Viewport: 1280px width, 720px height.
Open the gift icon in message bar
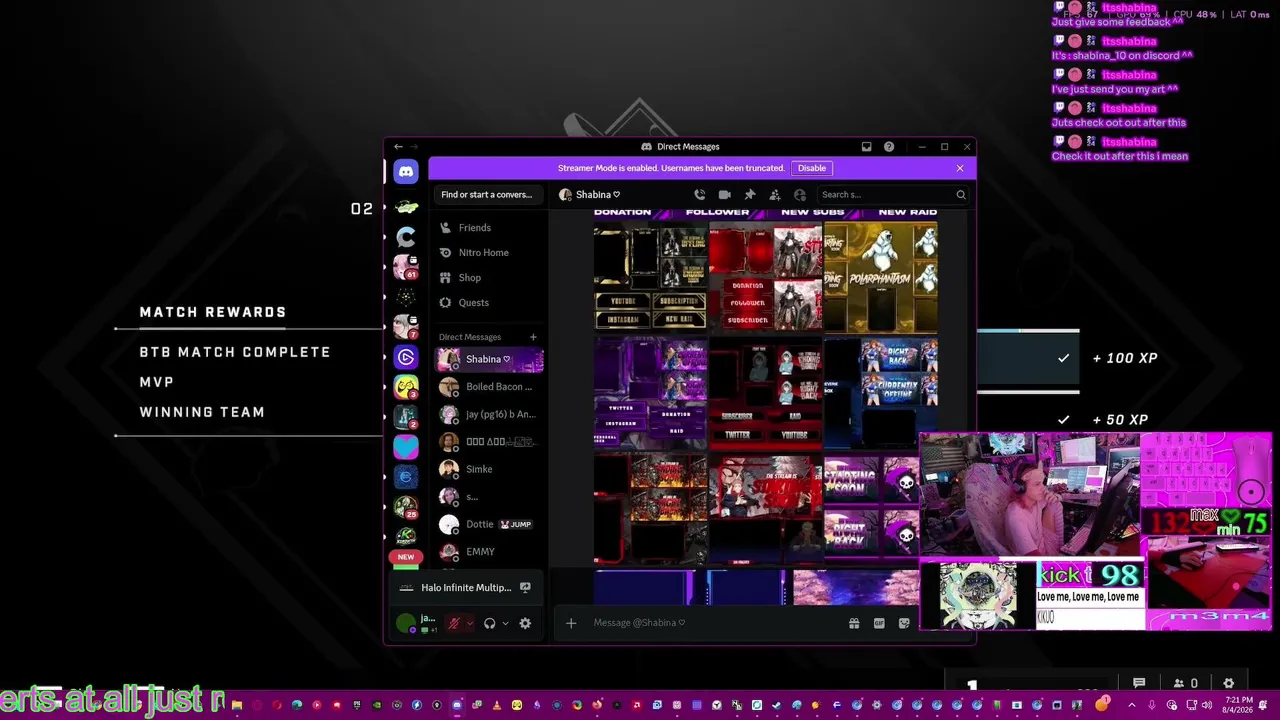pos(854,623)
